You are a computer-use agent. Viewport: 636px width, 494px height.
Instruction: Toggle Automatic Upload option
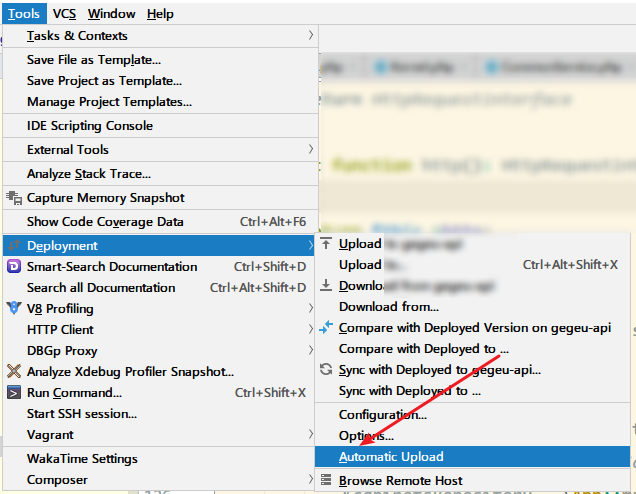391,457
